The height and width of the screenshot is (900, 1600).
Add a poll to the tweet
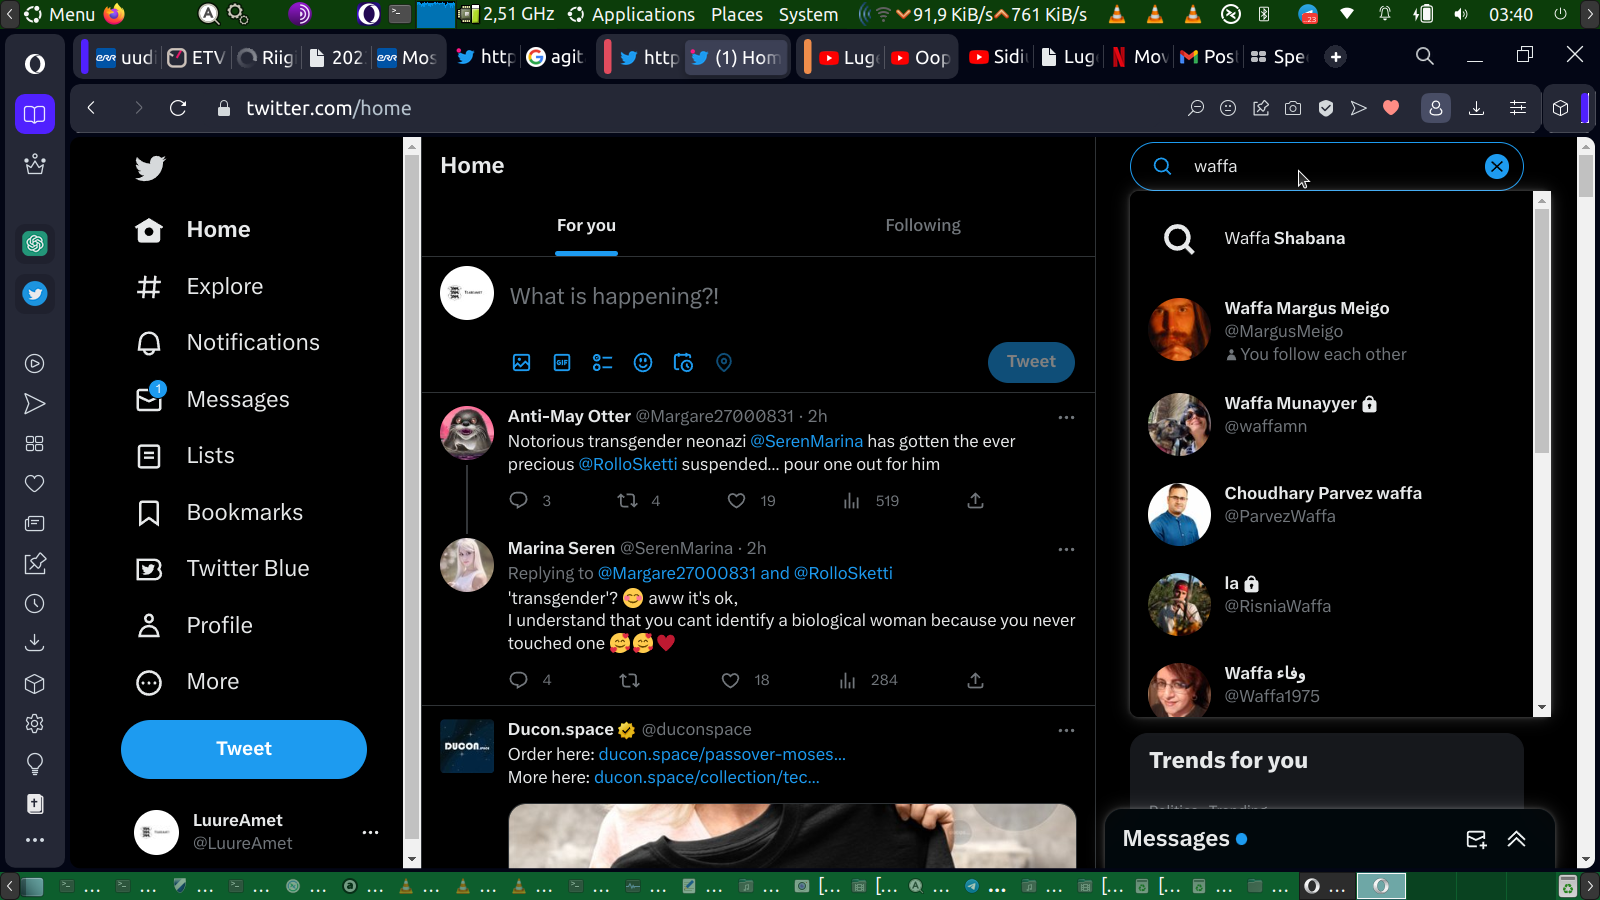point(602,362)
